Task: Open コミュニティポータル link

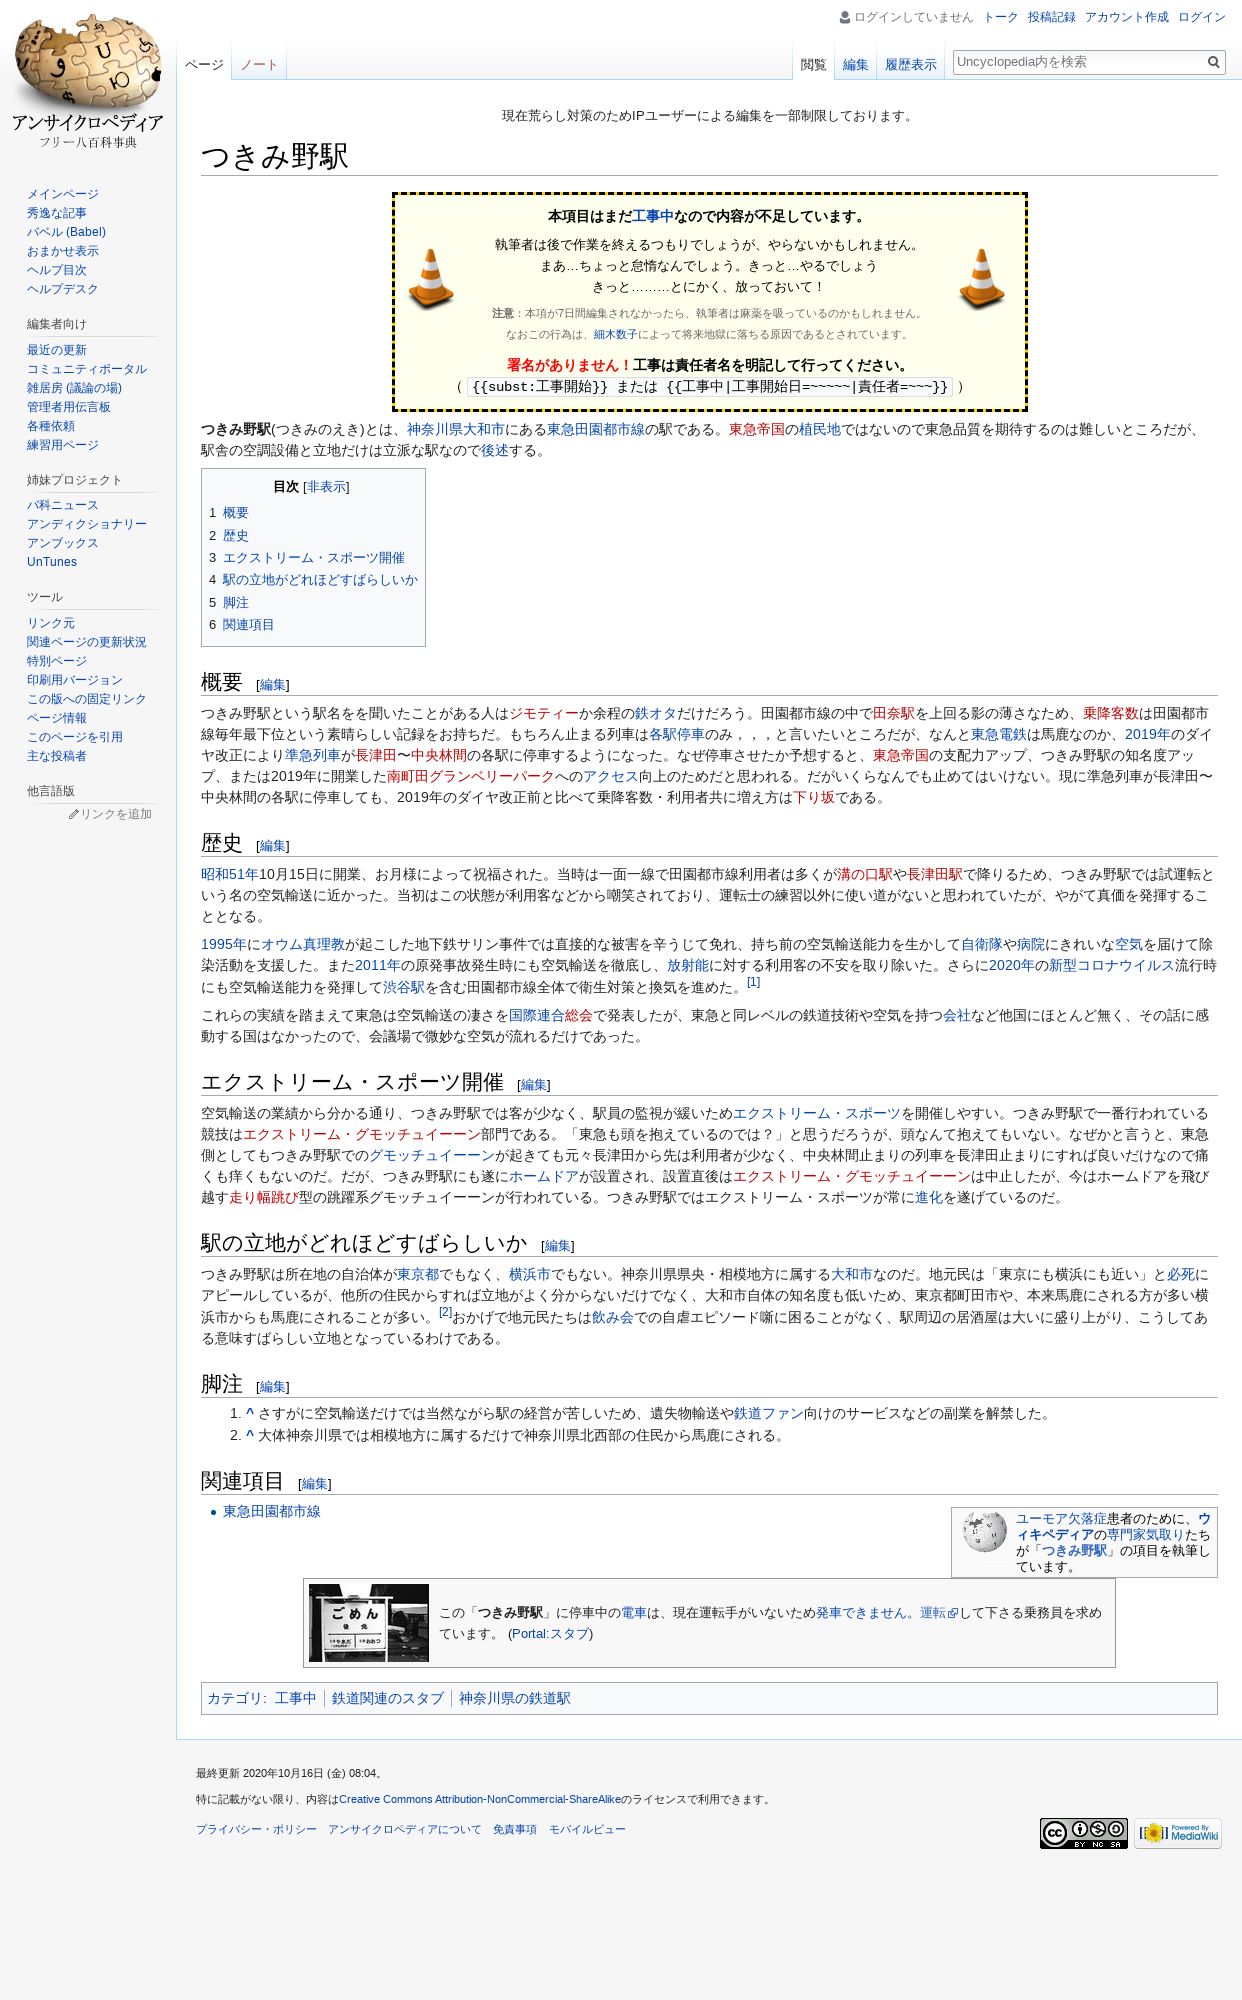Action: [87, 369]
